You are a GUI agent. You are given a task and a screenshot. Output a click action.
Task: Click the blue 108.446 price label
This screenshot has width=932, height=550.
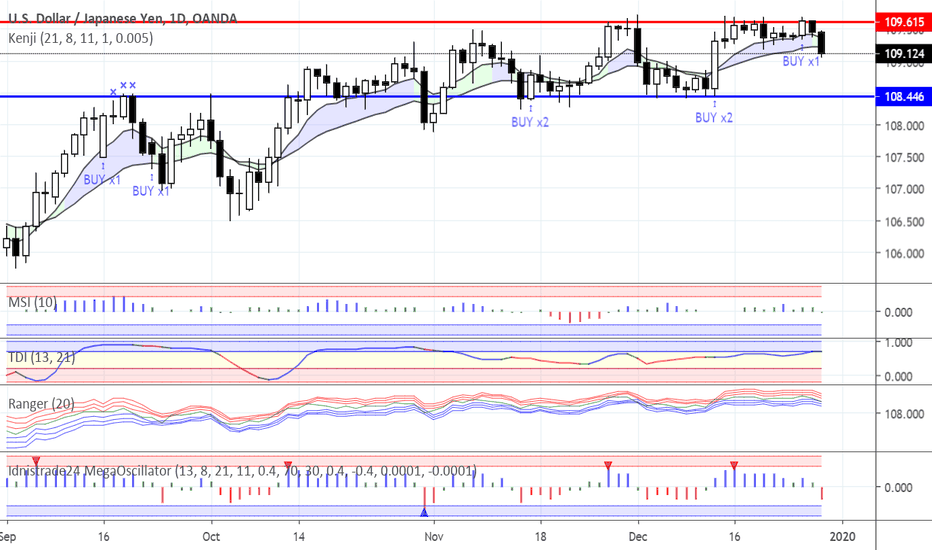(x=902, y=97)
